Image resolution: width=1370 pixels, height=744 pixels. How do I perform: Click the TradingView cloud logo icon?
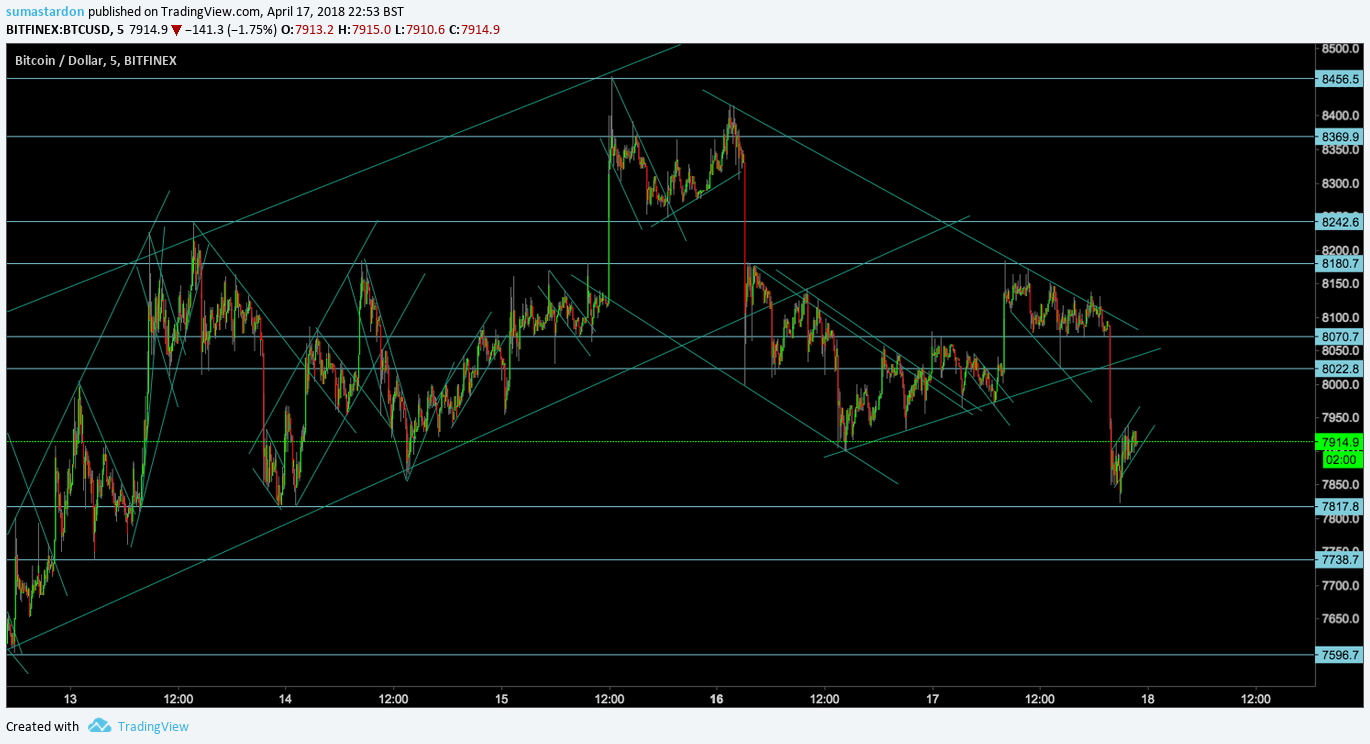click(99, 726)
